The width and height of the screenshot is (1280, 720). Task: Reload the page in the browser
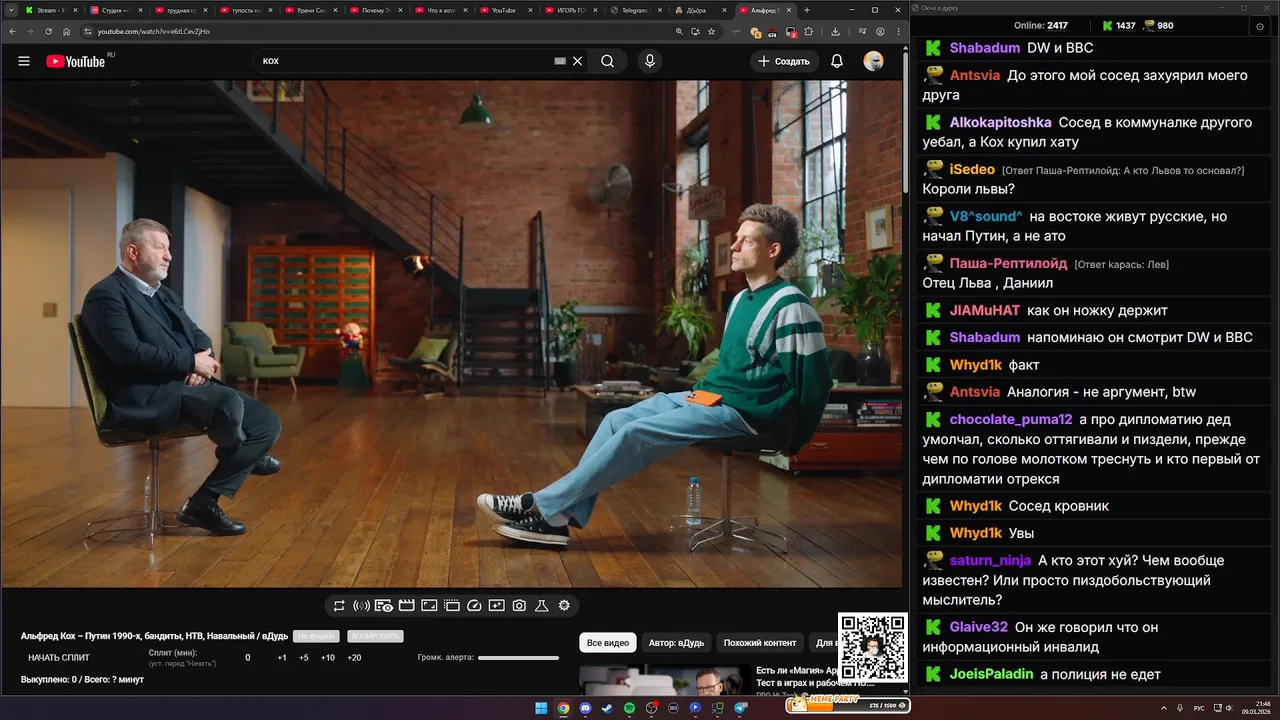tap(49, 31)
